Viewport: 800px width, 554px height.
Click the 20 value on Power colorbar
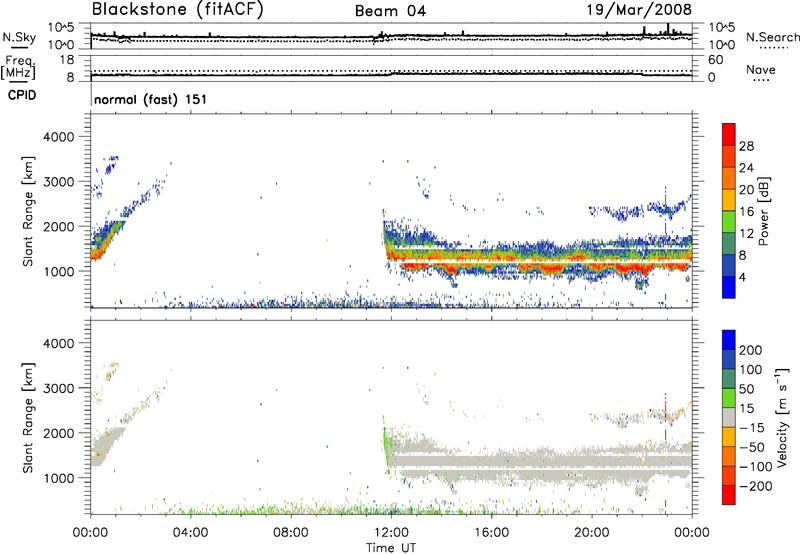click(x=746, y=190)
